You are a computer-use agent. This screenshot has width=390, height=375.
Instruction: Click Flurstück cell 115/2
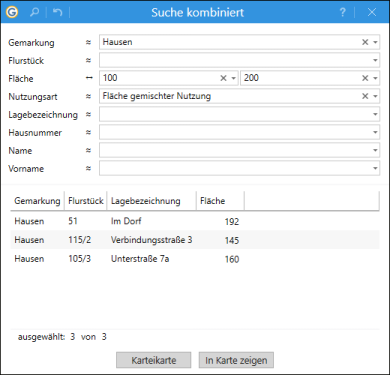(x=80, y=240)
